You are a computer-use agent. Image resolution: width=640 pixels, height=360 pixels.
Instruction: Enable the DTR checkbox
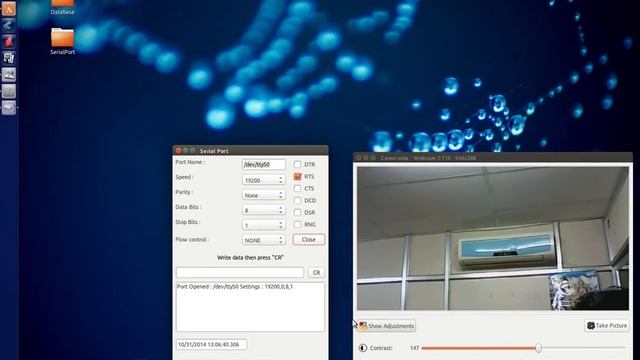(298, 164)
